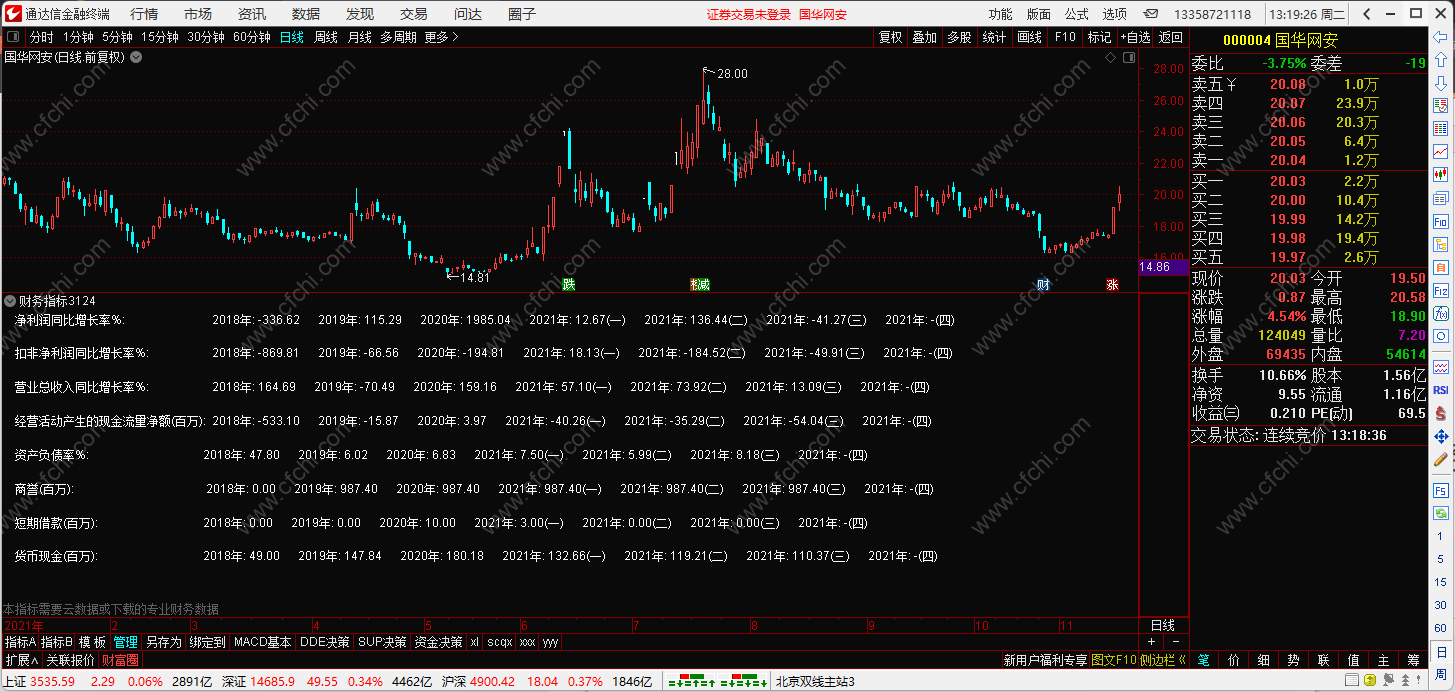Zoom in the chart with the + button
This screenshot has height=692, width=1455.
tap(1151, 641)
